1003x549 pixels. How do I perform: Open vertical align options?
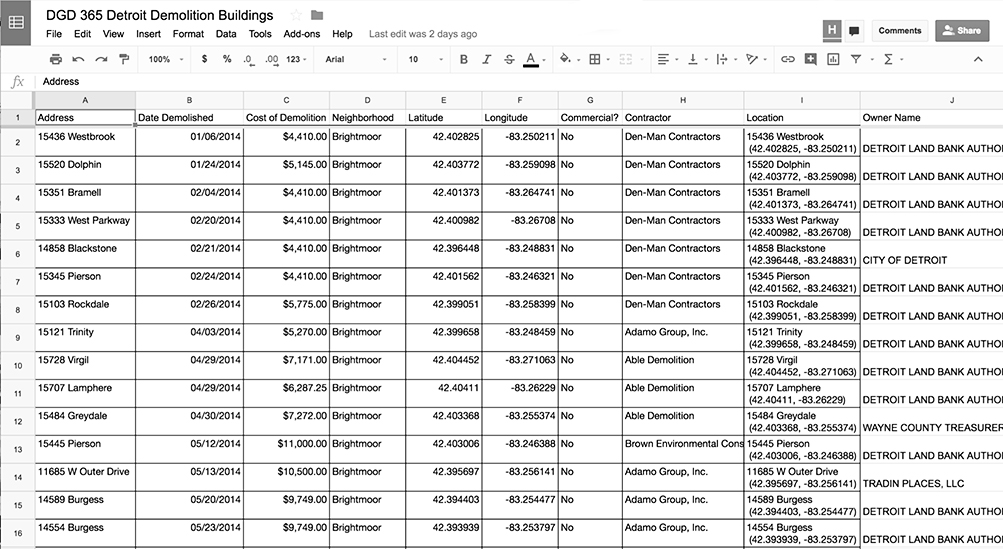point(697,59)
